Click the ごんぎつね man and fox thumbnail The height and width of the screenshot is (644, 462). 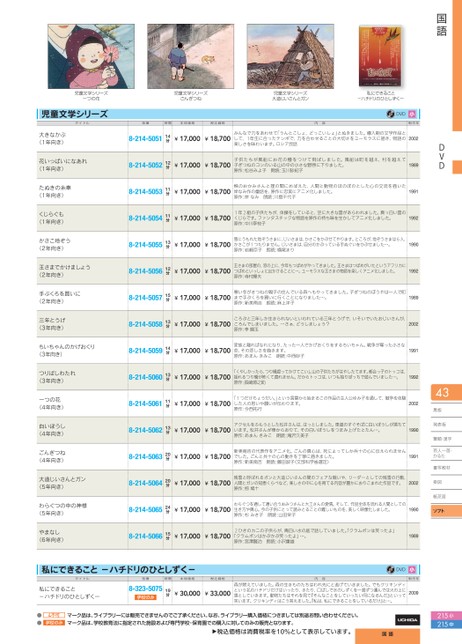point(191,56)
